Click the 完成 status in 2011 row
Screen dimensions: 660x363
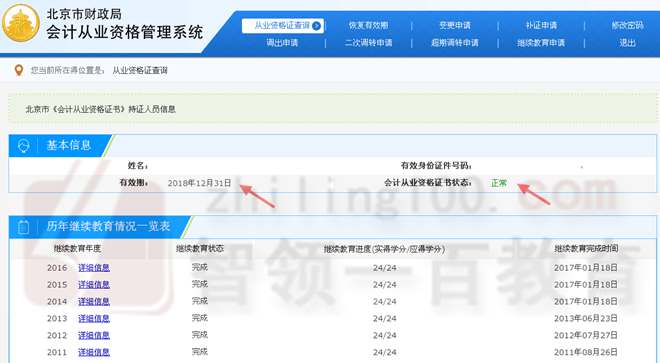200,351
